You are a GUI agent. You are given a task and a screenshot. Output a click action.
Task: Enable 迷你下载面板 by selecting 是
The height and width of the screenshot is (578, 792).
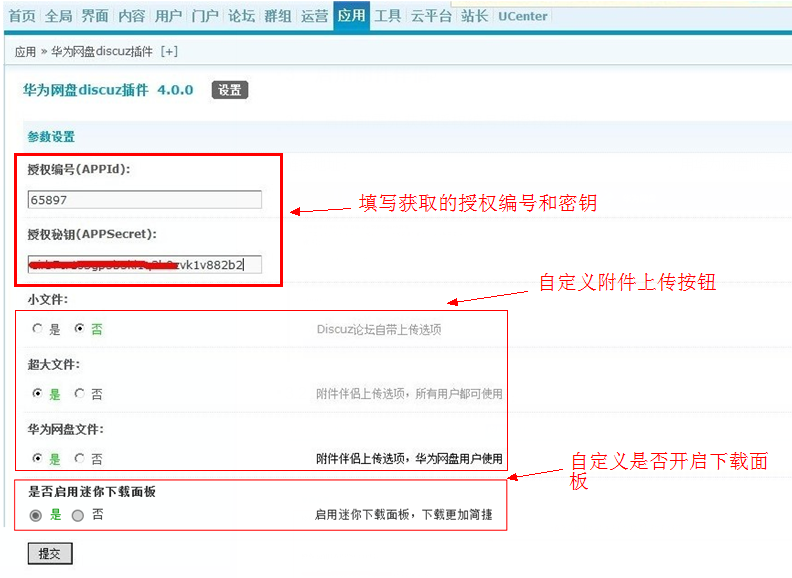36,515
